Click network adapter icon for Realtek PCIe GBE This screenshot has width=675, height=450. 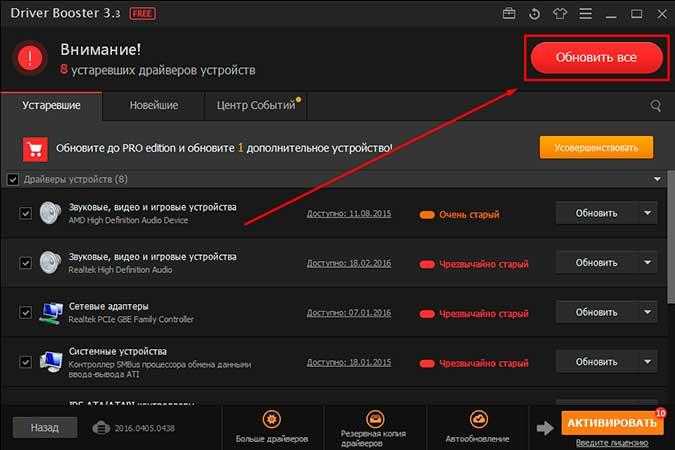point(51,313)
